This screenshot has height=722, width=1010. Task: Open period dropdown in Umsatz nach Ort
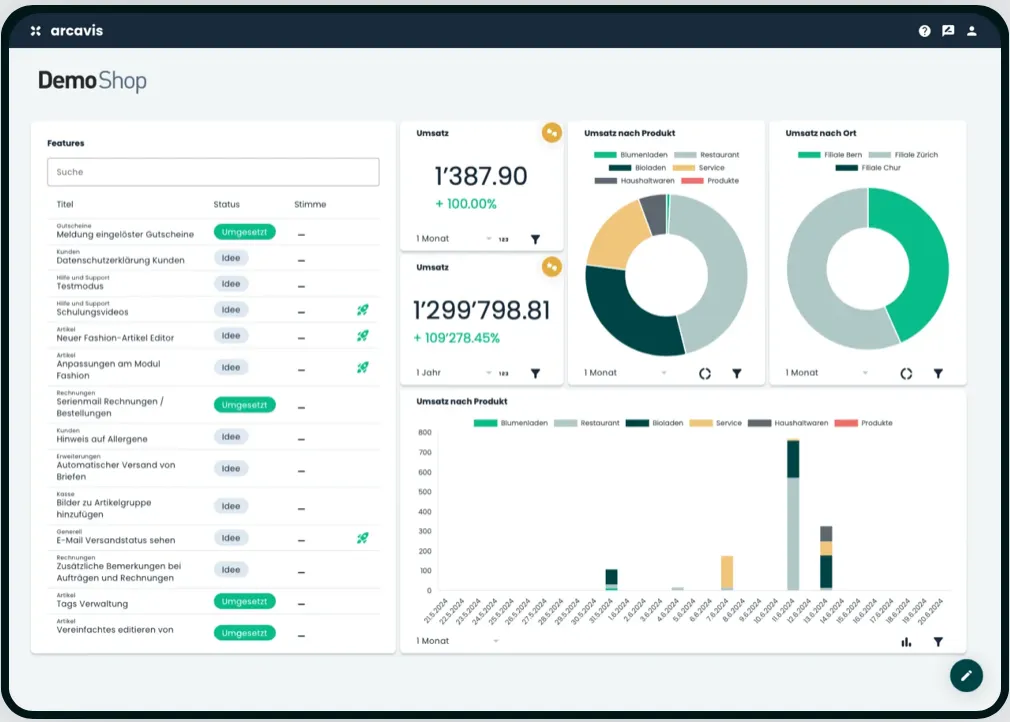(x=826, y=373)
